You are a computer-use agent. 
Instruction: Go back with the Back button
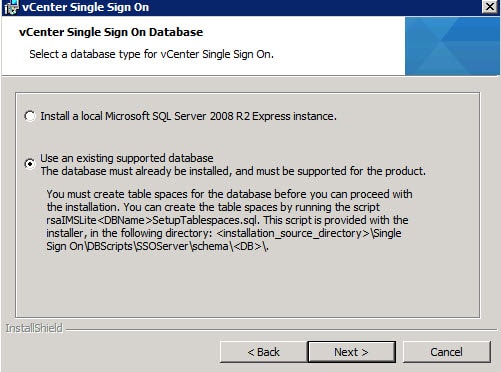coord(263,352)
